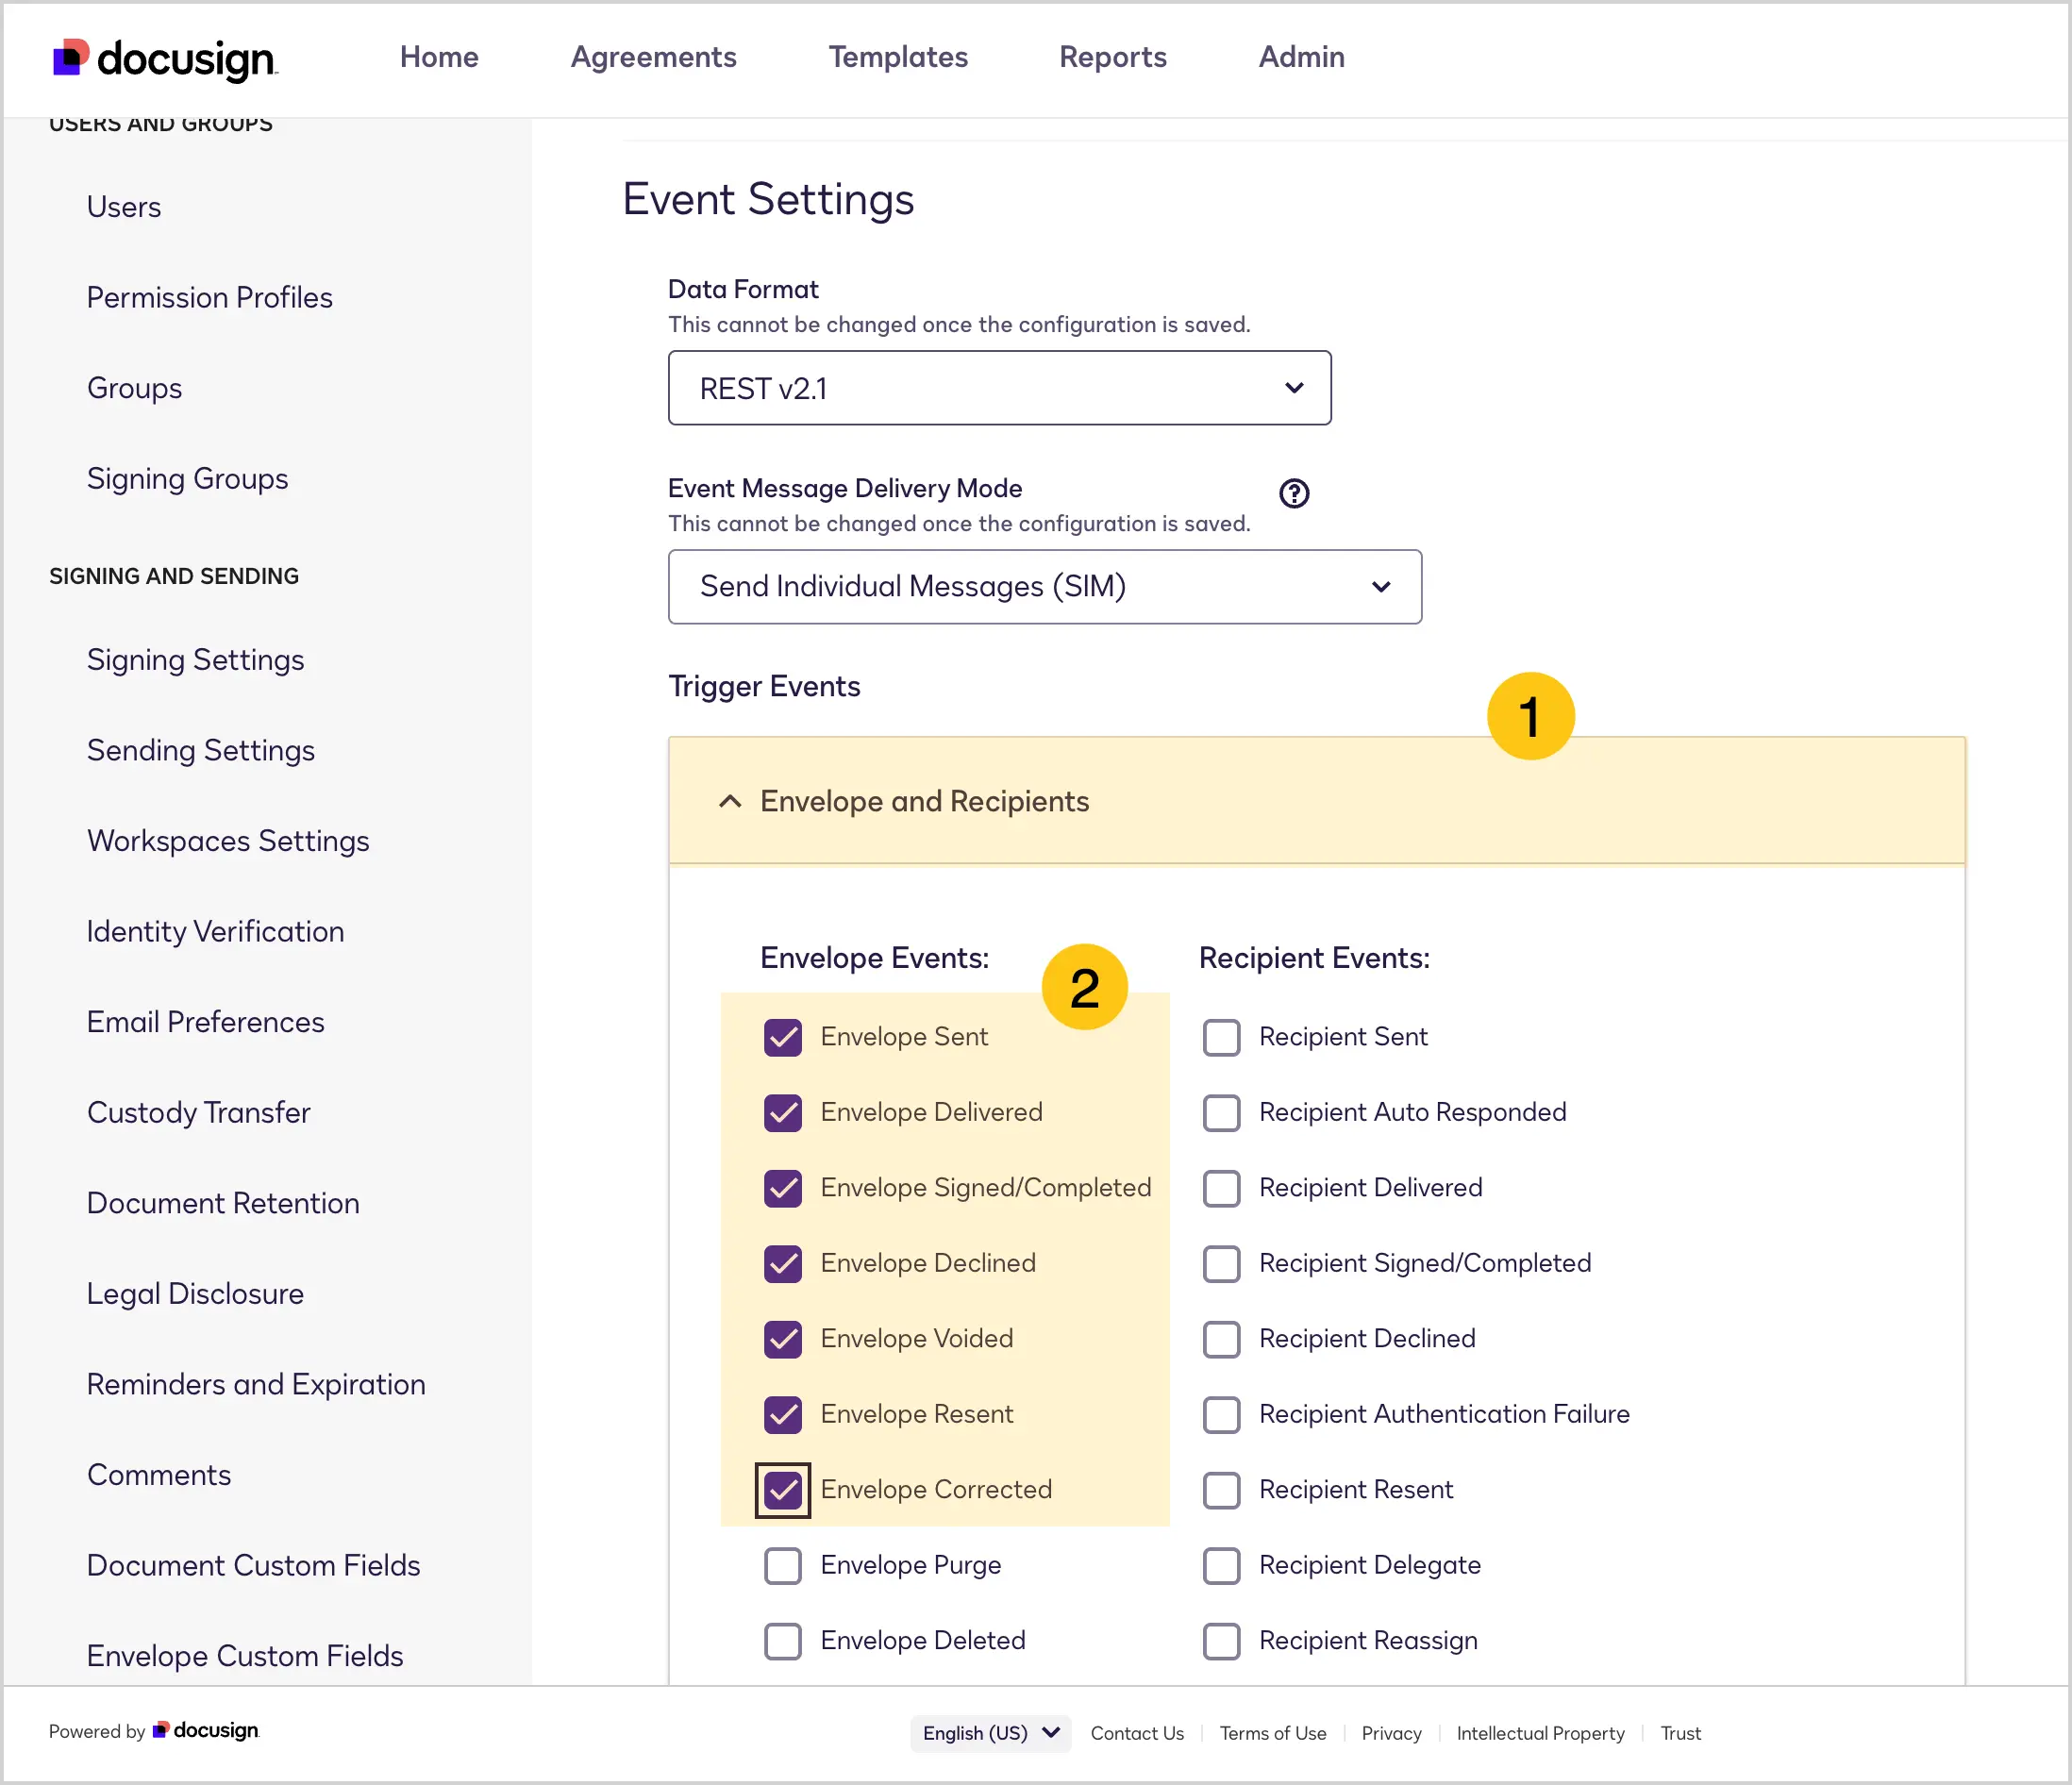Check the Recipient Reassign checkbox

point(1221,1641)
